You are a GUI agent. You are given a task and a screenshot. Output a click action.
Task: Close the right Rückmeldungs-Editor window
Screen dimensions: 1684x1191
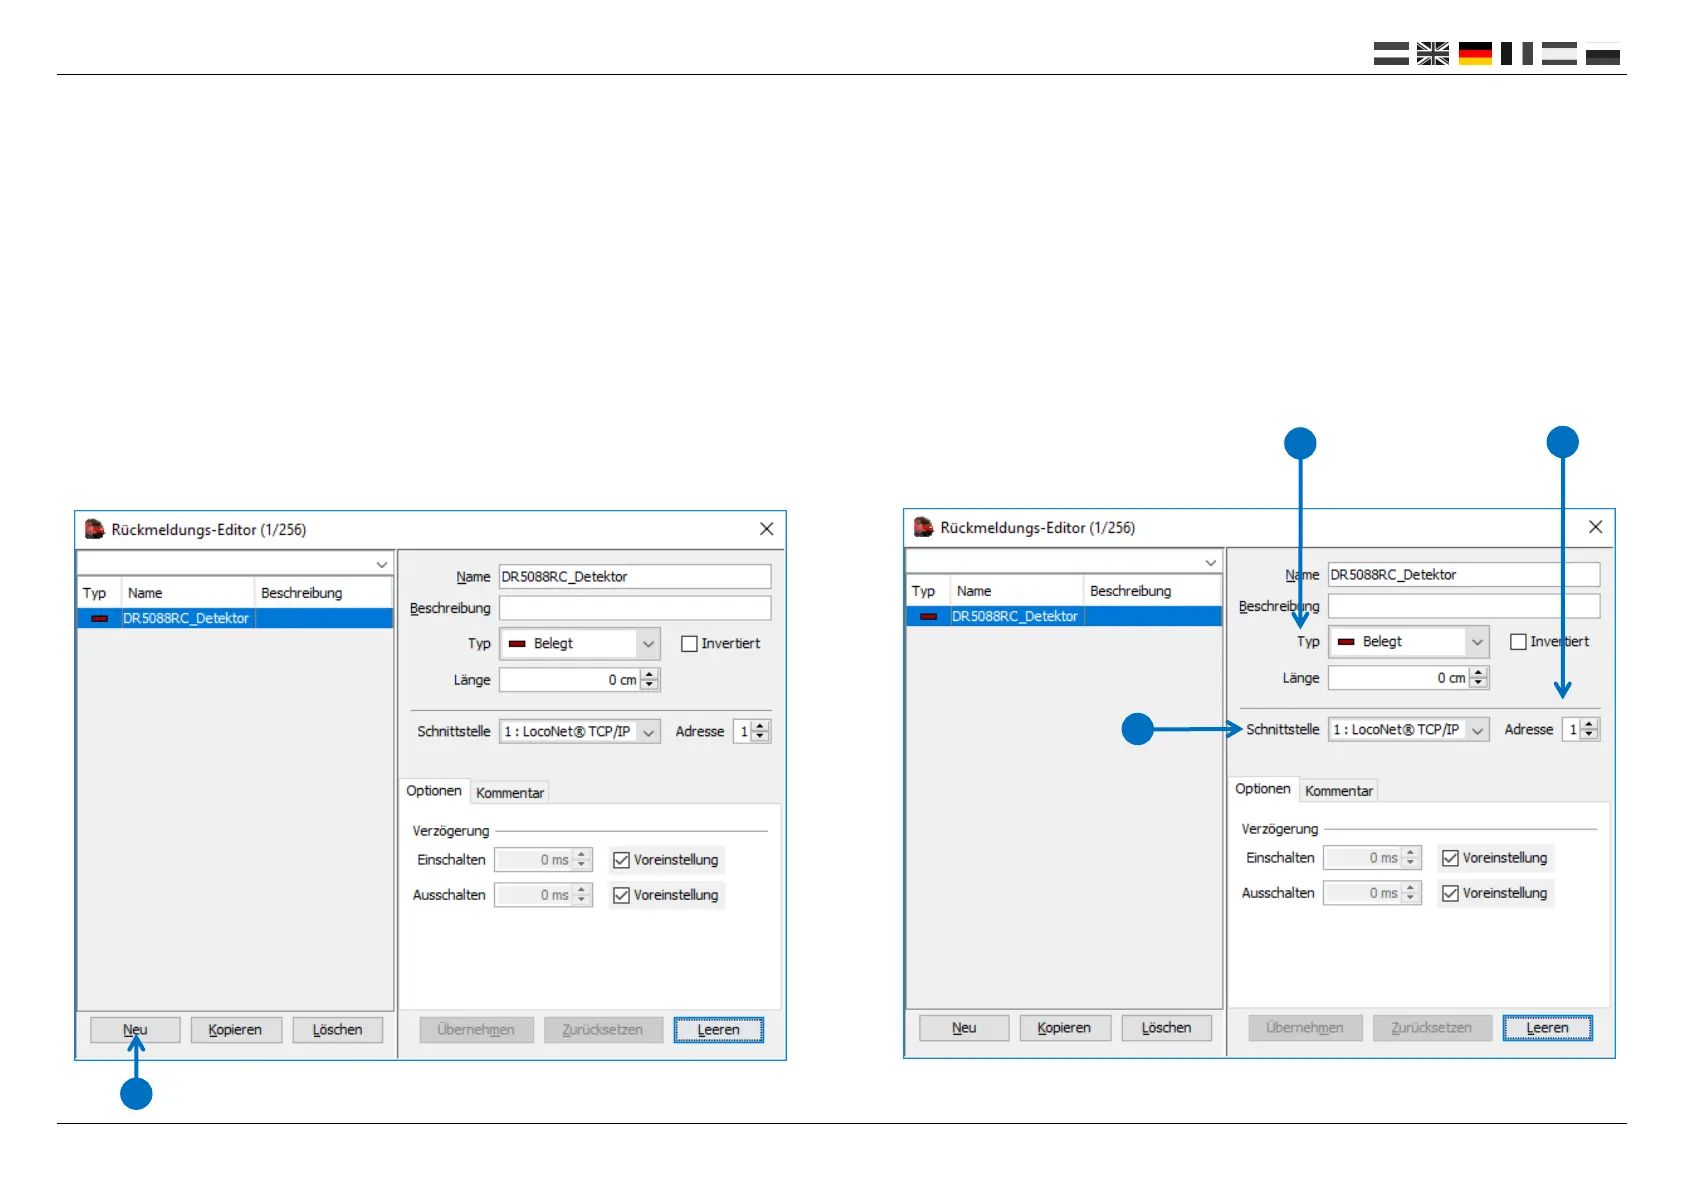tap(1595, 527)
